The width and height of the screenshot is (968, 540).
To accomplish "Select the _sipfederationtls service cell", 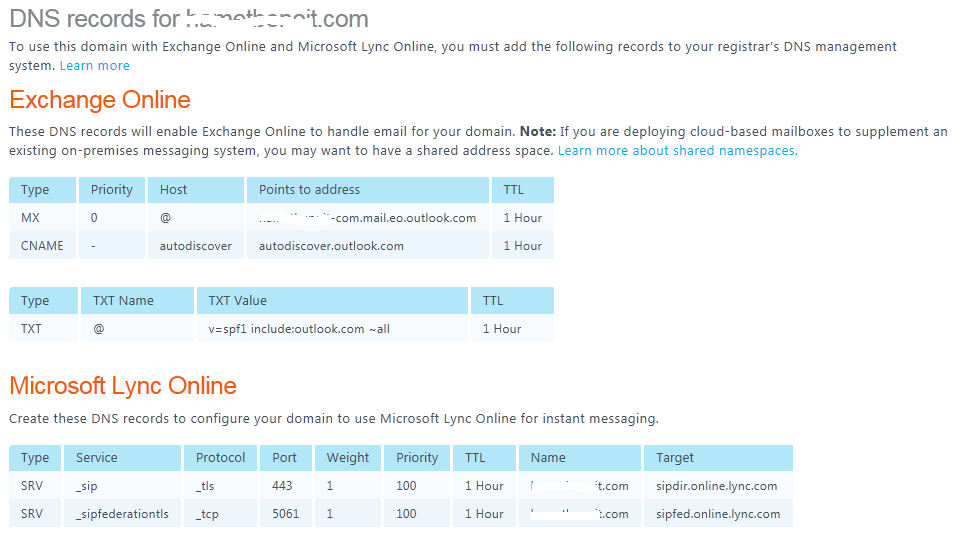I will (122, 513).
